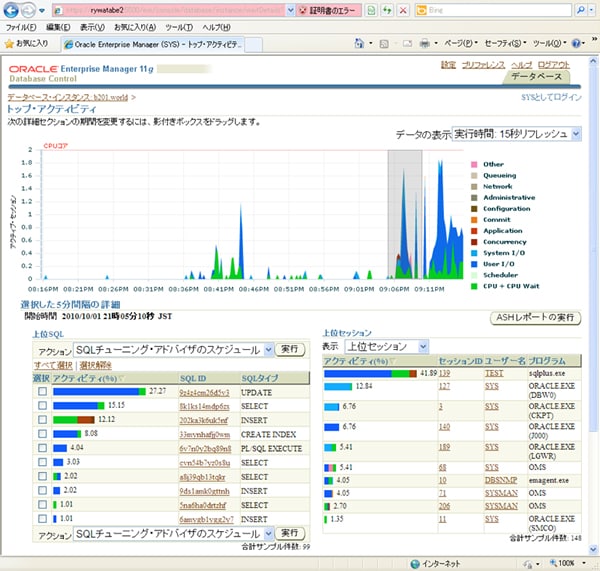Click the search magnifier icon
Screen dimensions: 600x571
(x=580, y=10)
